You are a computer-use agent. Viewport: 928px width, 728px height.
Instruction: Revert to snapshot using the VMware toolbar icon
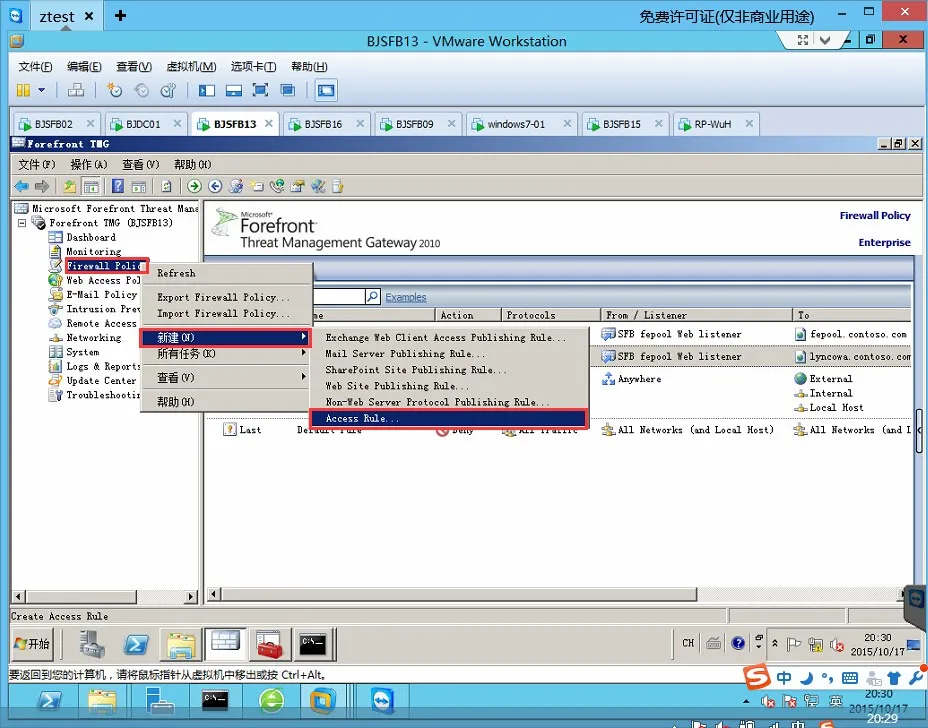tap(142, 90)
